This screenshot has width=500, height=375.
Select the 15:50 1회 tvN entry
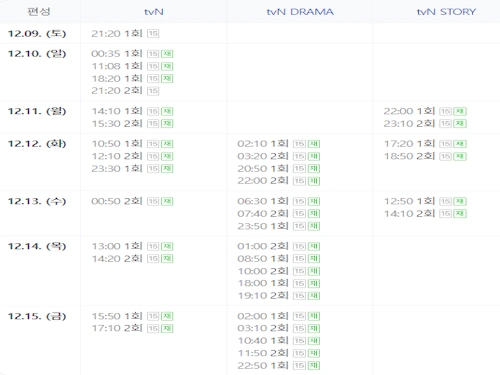117,316
